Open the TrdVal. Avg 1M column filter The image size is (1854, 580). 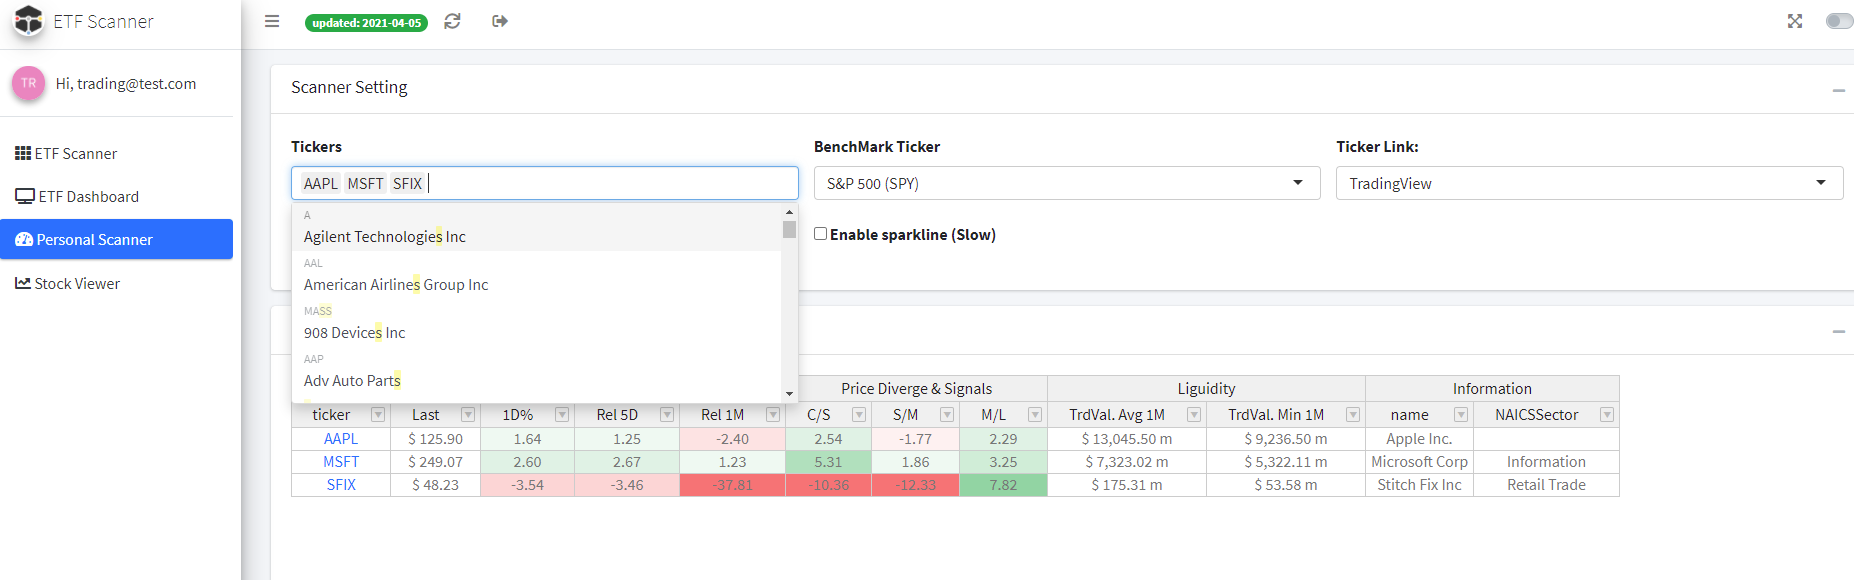1194,414
